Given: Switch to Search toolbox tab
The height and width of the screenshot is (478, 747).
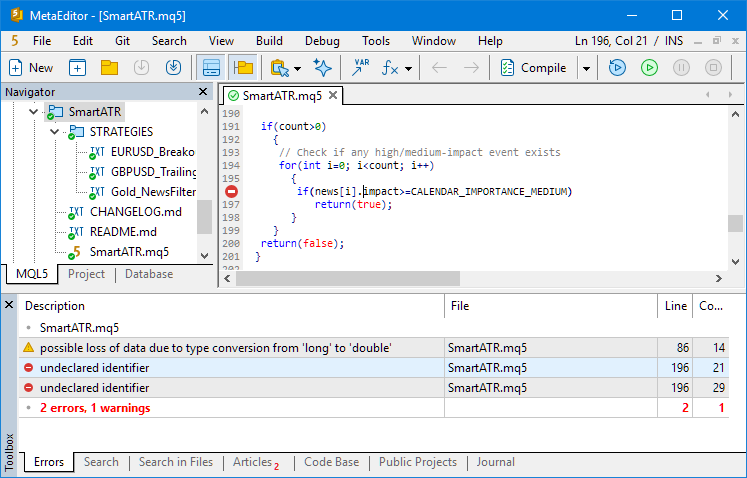Looking at the screenshot, I should click(x=101, y=462).
